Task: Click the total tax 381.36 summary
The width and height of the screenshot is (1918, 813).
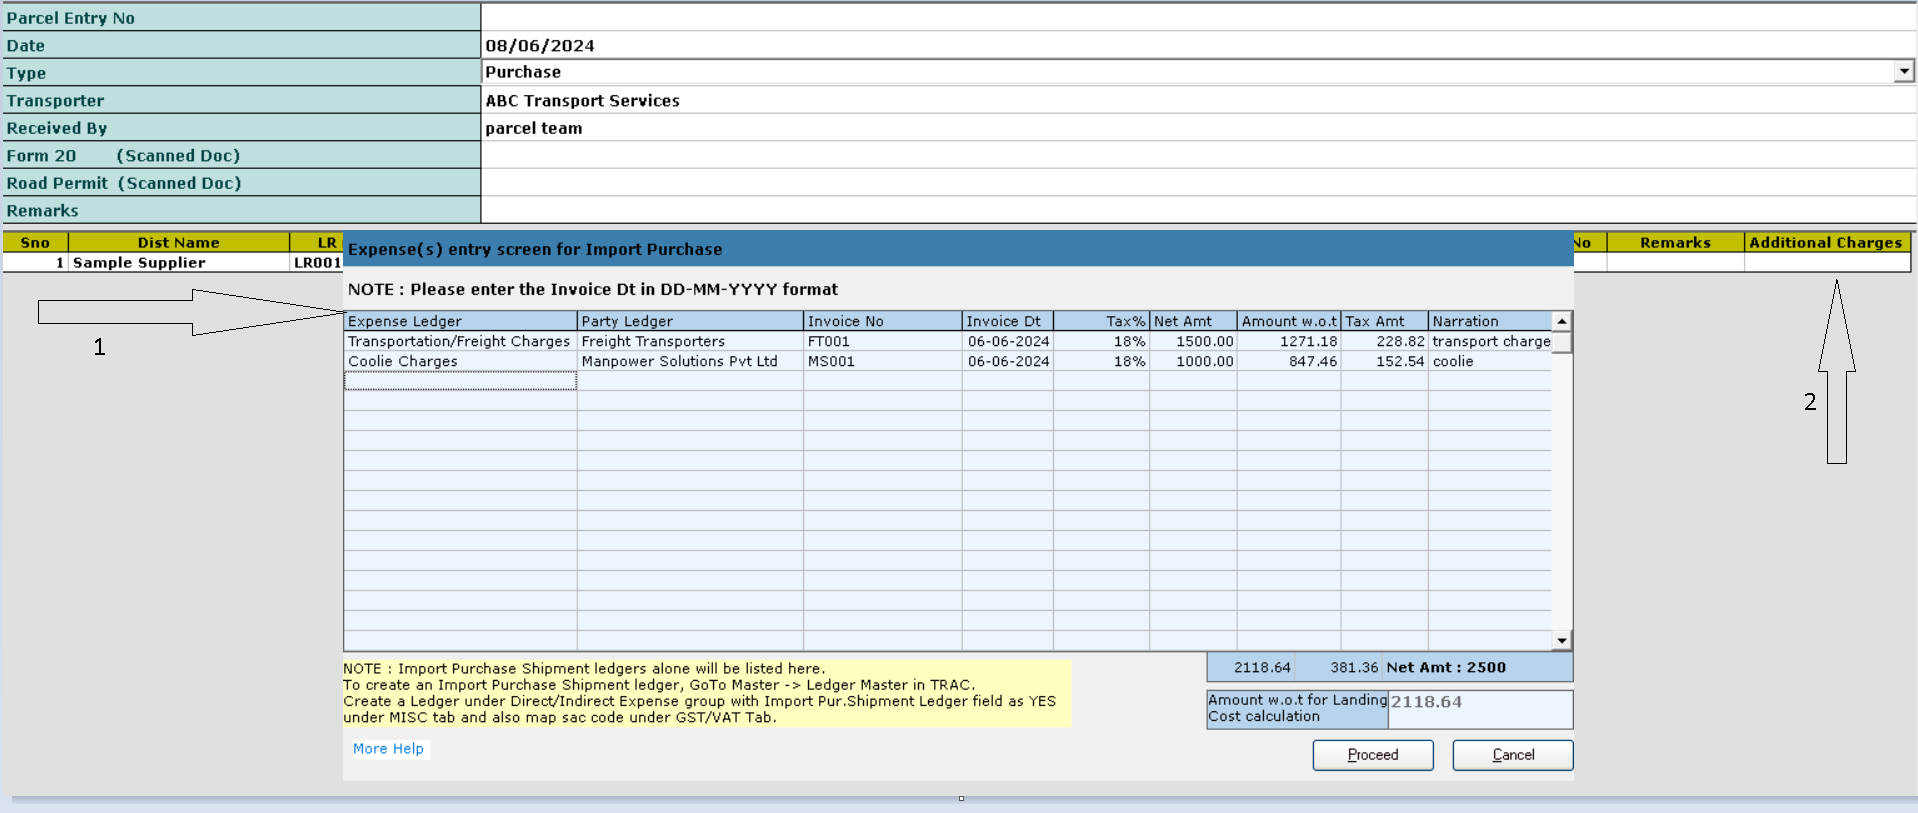Action: pyautogui.click(x=1354, y=667)
